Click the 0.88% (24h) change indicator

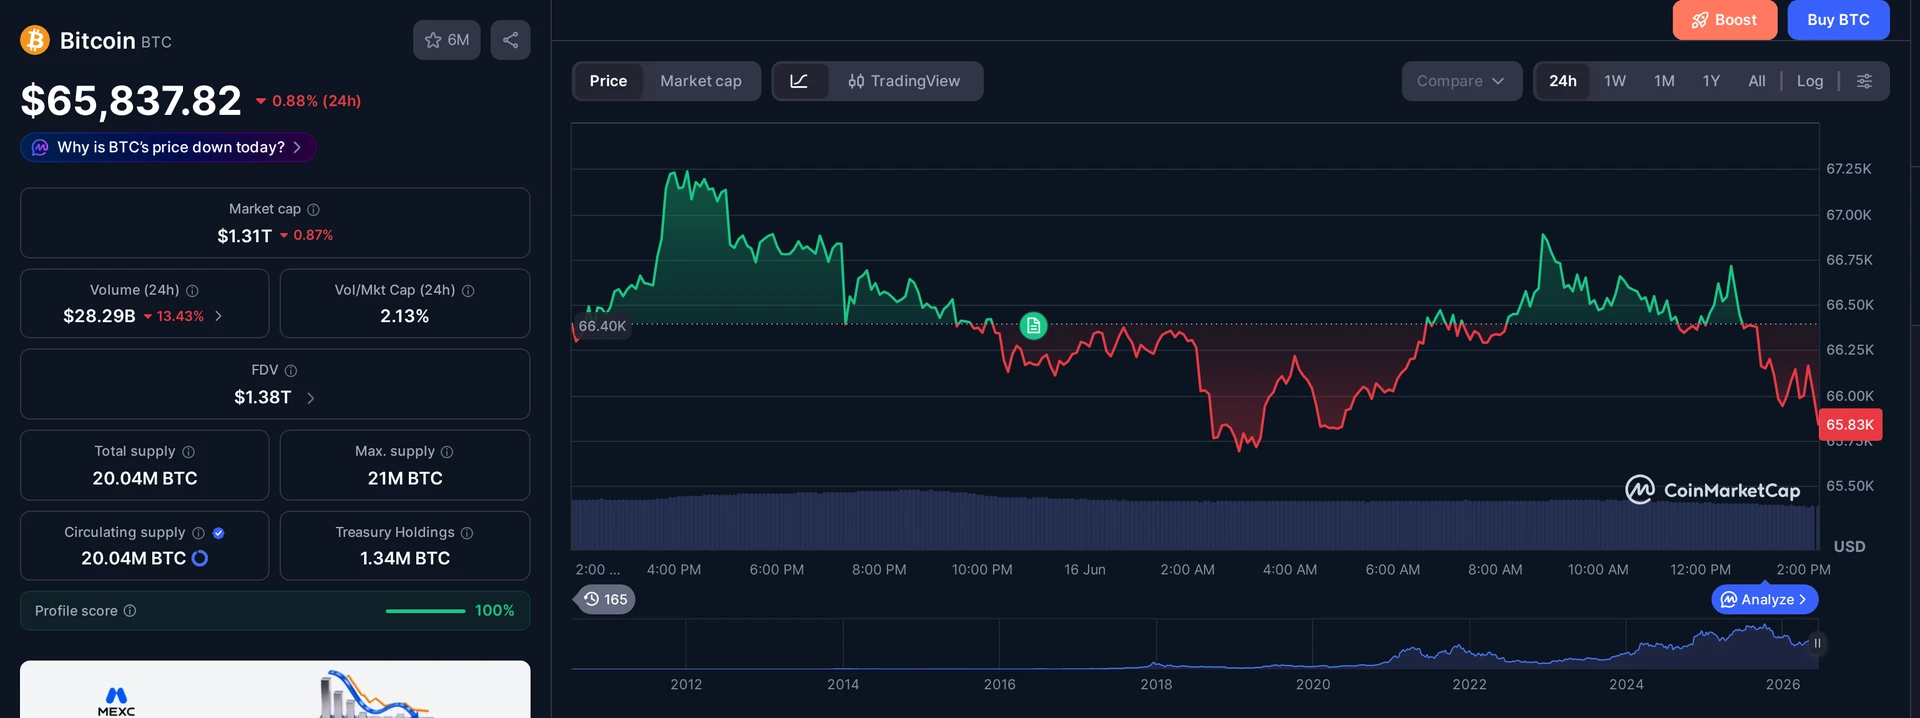[308, 101]
